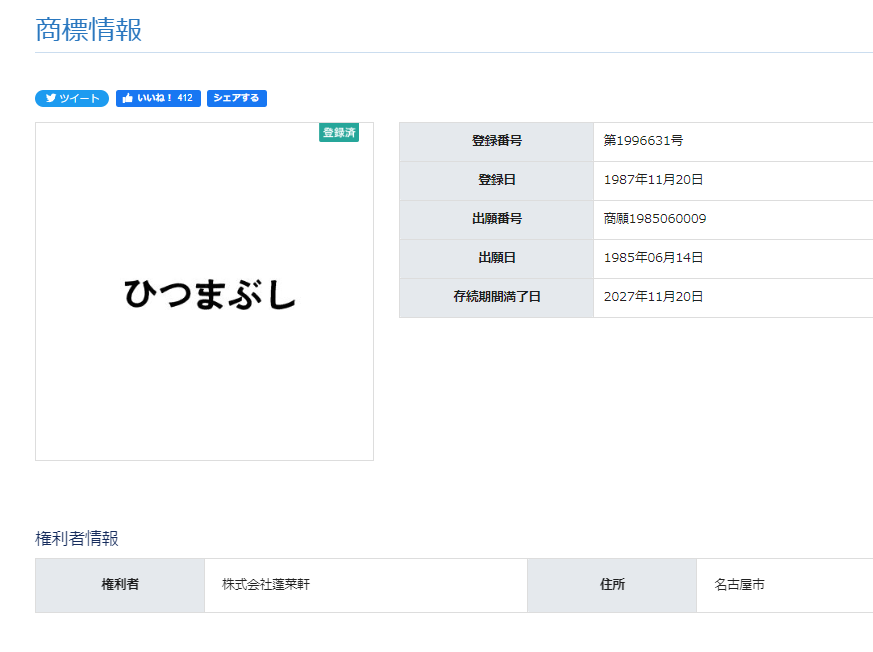Click the 出願番号 label cell

click(x=497, y=220)
